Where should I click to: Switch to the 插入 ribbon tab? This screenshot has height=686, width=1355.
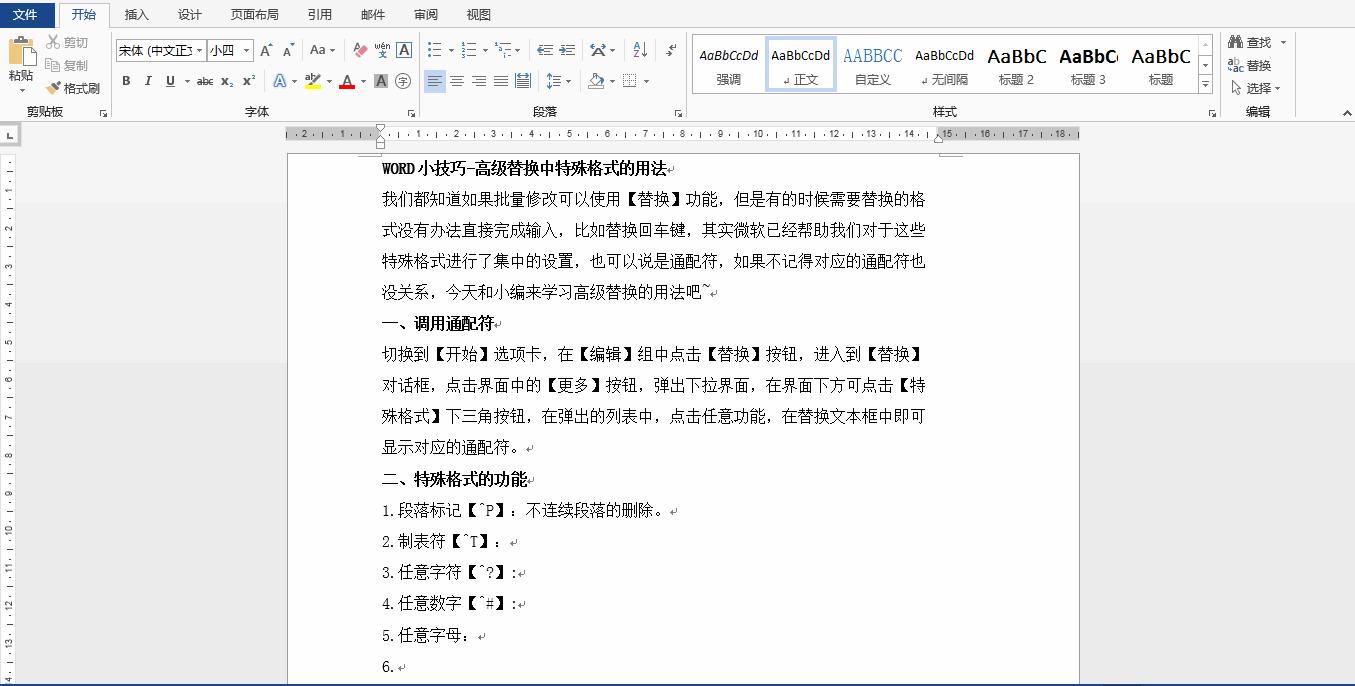(136, 14)
